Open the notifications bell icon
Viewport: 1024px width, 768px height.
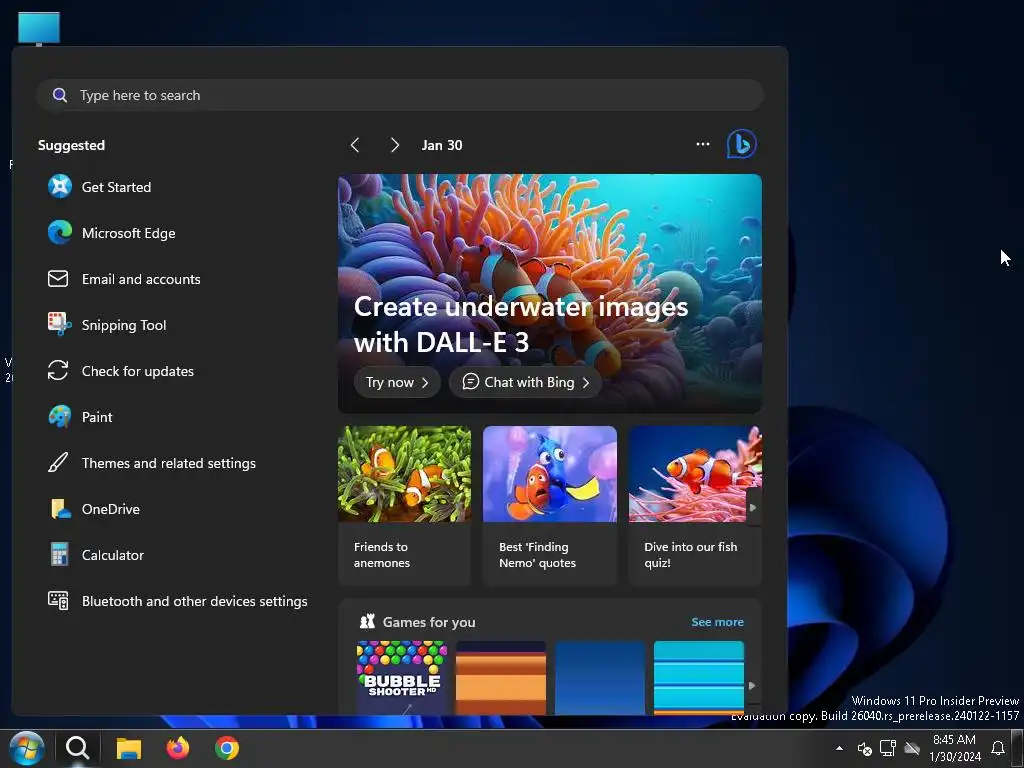click(998, 748)
